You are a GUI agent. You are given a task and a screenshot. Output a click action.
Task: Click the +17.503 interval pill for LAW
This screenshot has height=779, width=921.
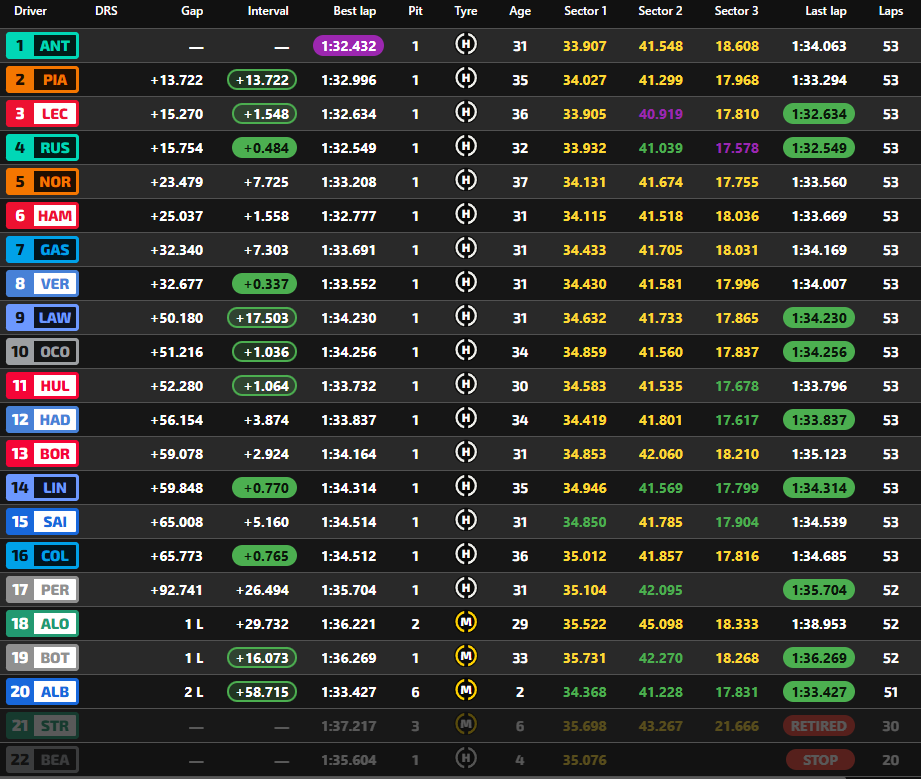[262, 318]
